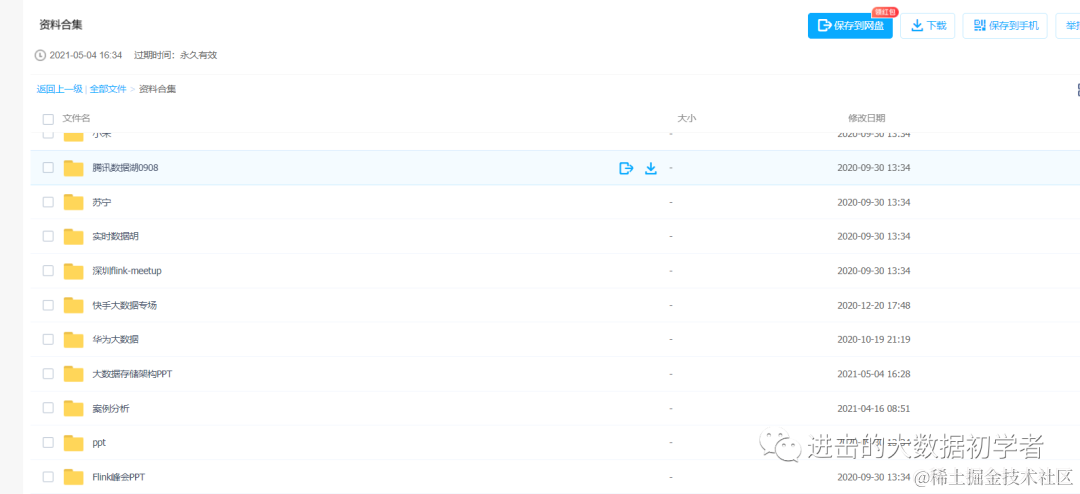
Task: Open folder name 案例分析
Action: point(111,409)
